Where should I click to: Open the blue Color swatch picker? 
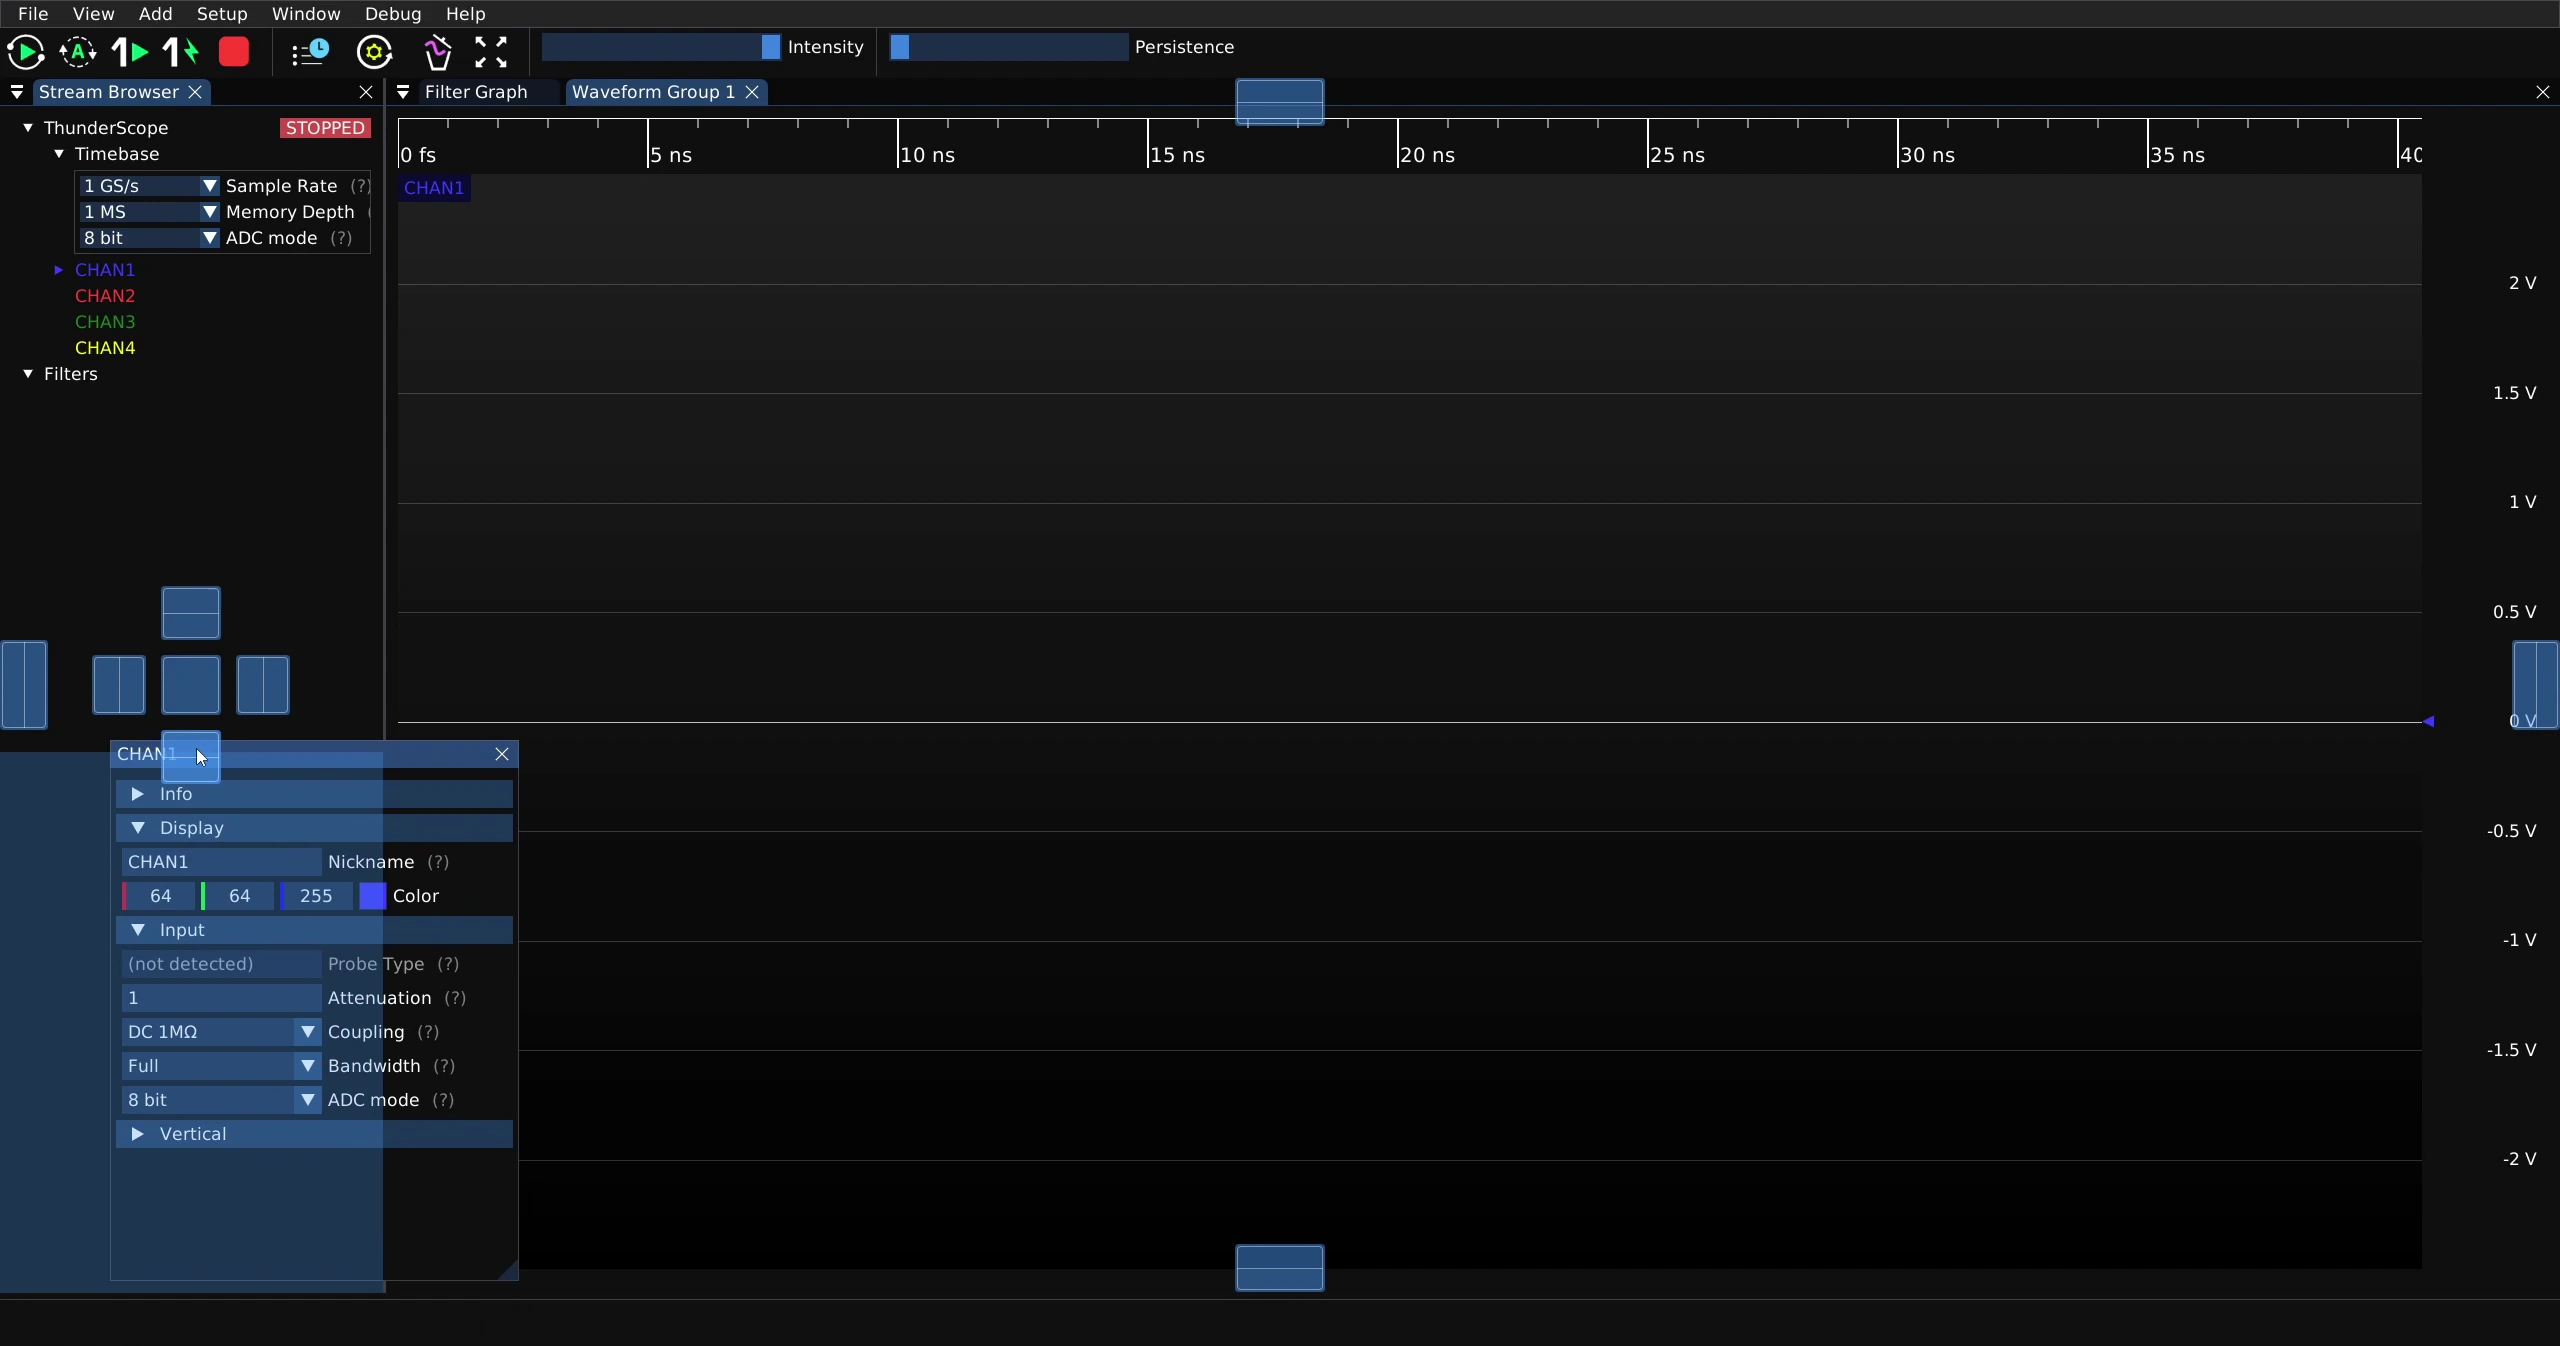(x=373, y=896)
